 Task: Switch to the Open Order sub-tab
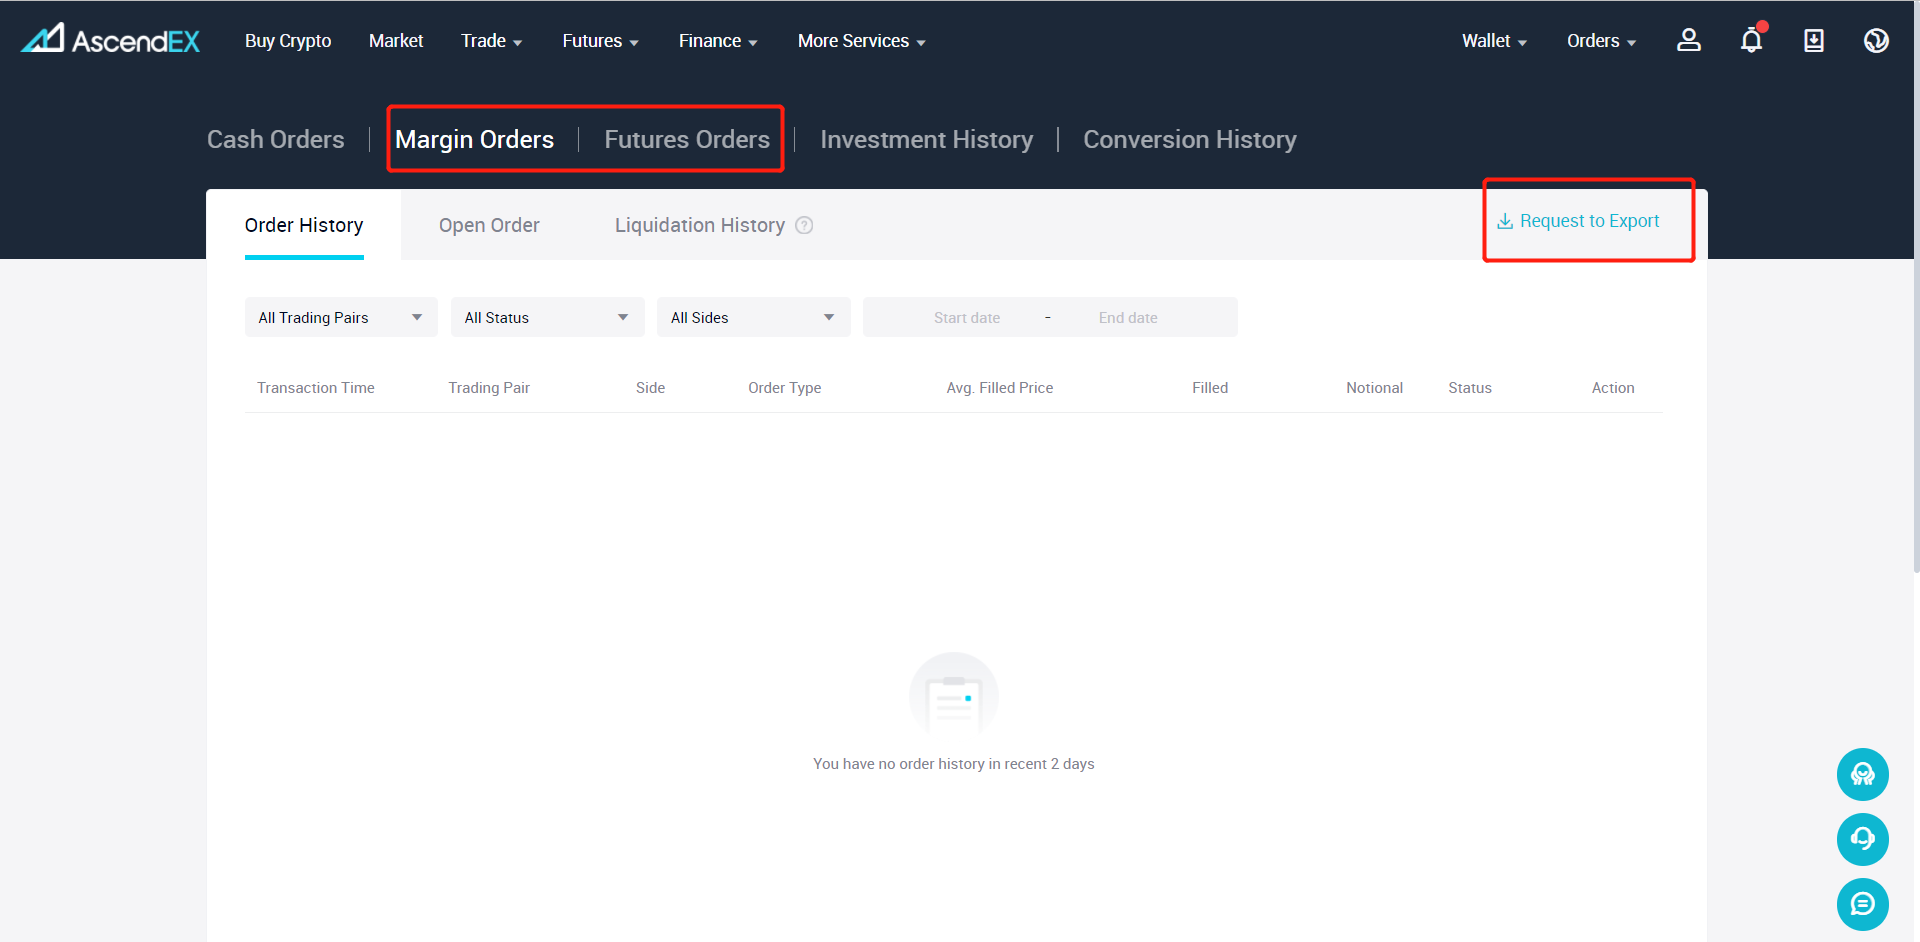coord(489,225)
